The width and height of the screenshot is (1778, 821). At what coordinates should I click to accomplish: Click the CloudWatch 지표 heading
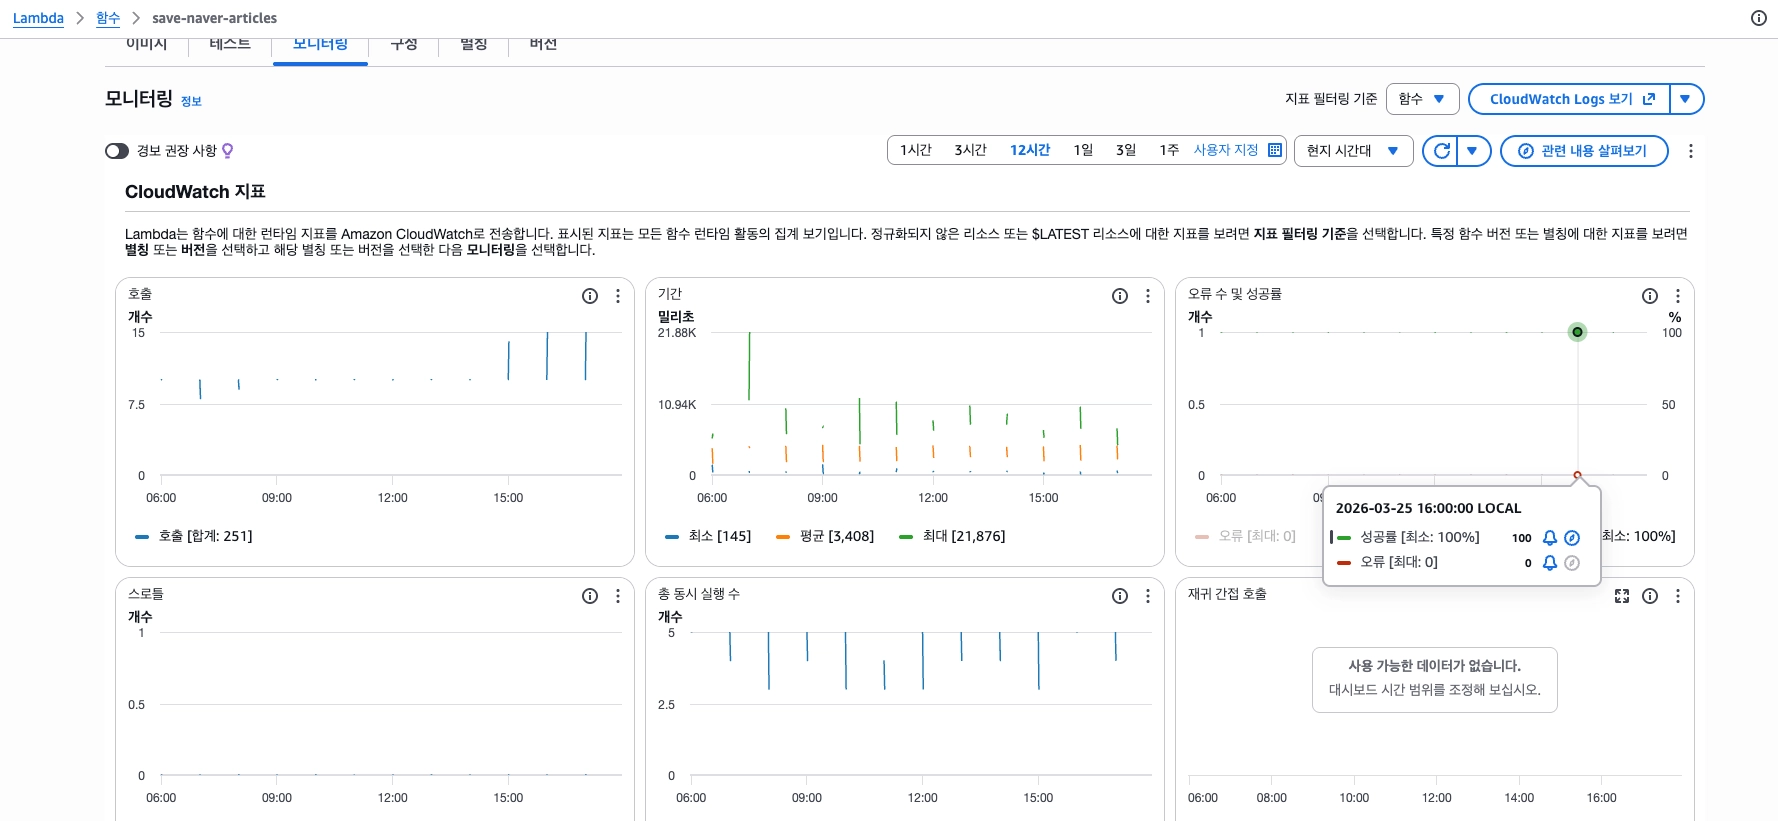(x=195, y=192)
